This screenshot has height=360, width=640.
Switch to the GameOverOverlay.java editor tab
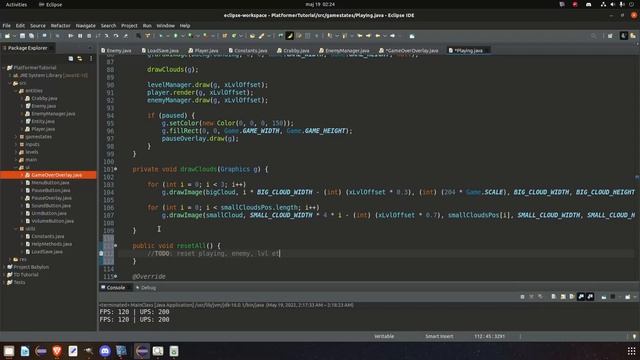[409, 51]
